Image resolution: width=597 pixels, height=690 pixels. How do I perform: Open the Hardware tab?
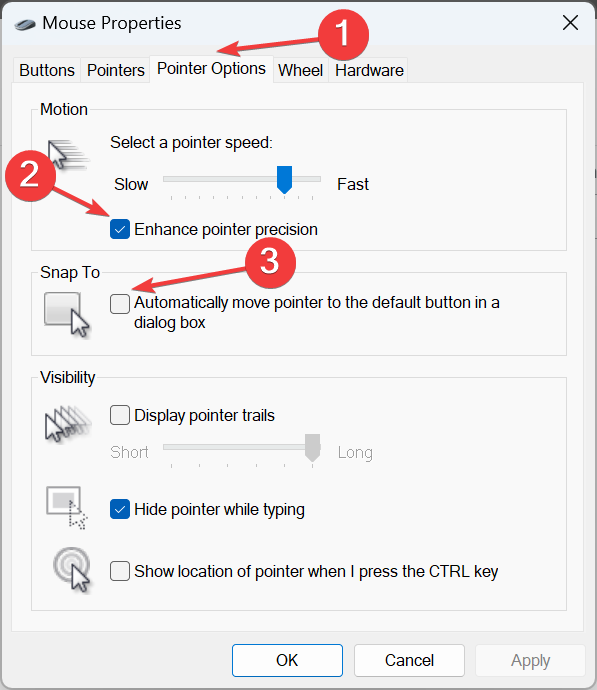pos(369,70)
